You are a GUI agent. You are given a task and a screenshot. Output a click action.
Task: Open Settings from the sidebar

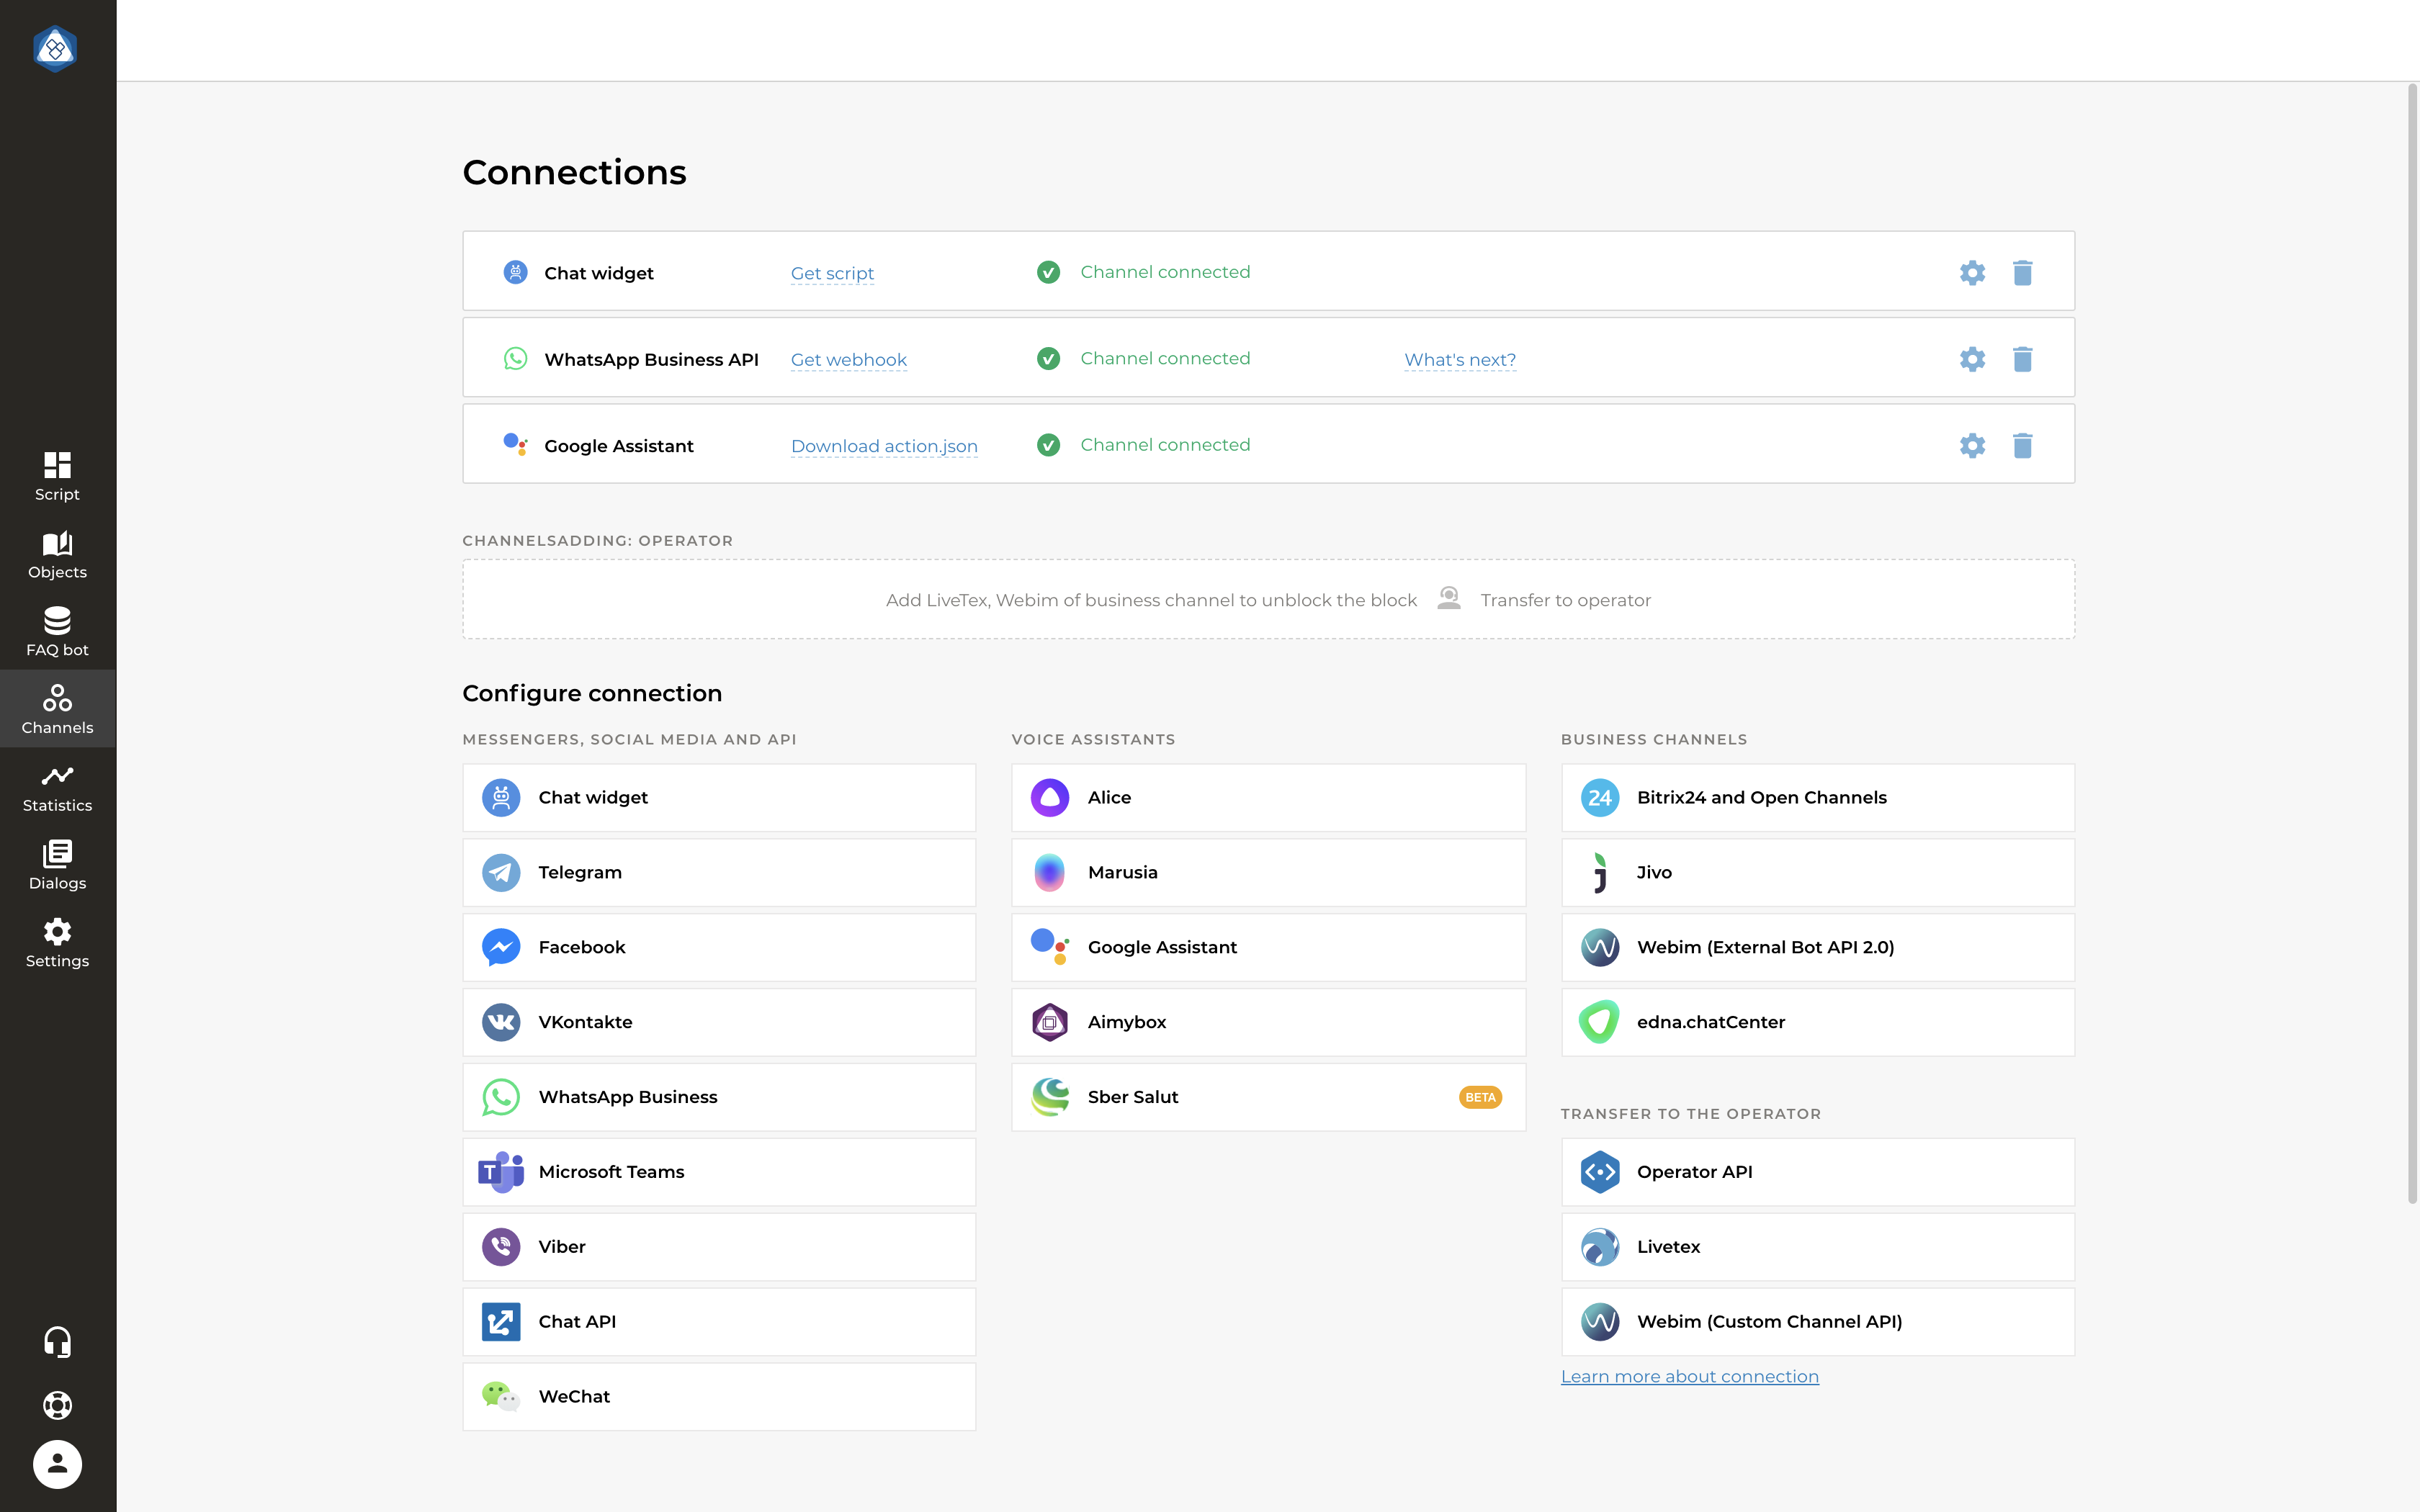(x=57, y=943)
